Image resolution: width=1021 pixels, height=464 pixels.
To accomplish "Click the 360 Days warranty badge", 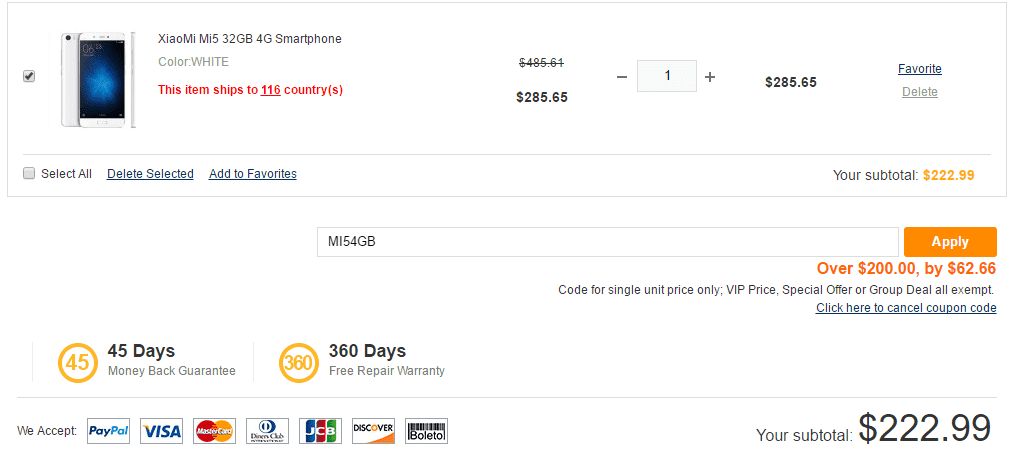I will pyautogui.click(x=298, y=362).
